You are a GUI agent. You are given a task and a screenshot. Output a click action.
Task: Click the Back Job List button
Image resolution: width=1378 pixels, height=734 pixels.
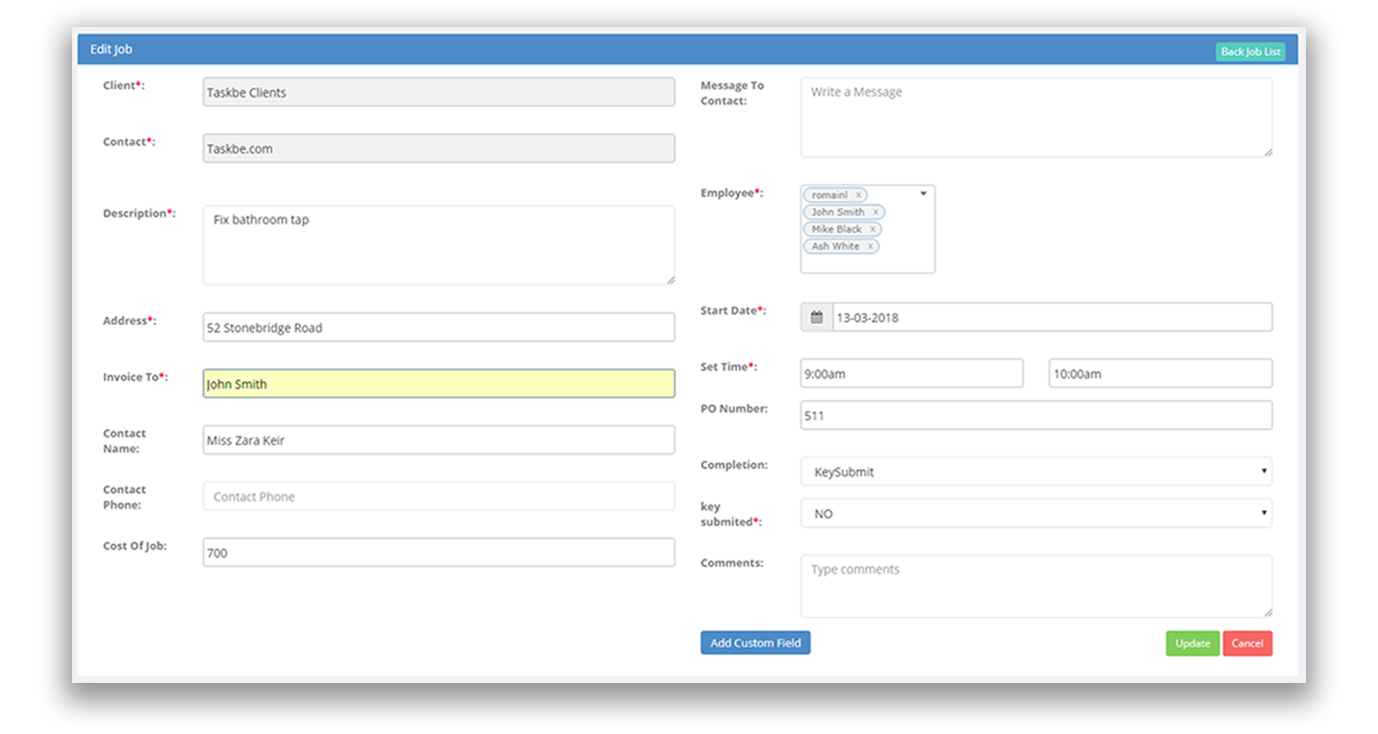[1250, 52]
